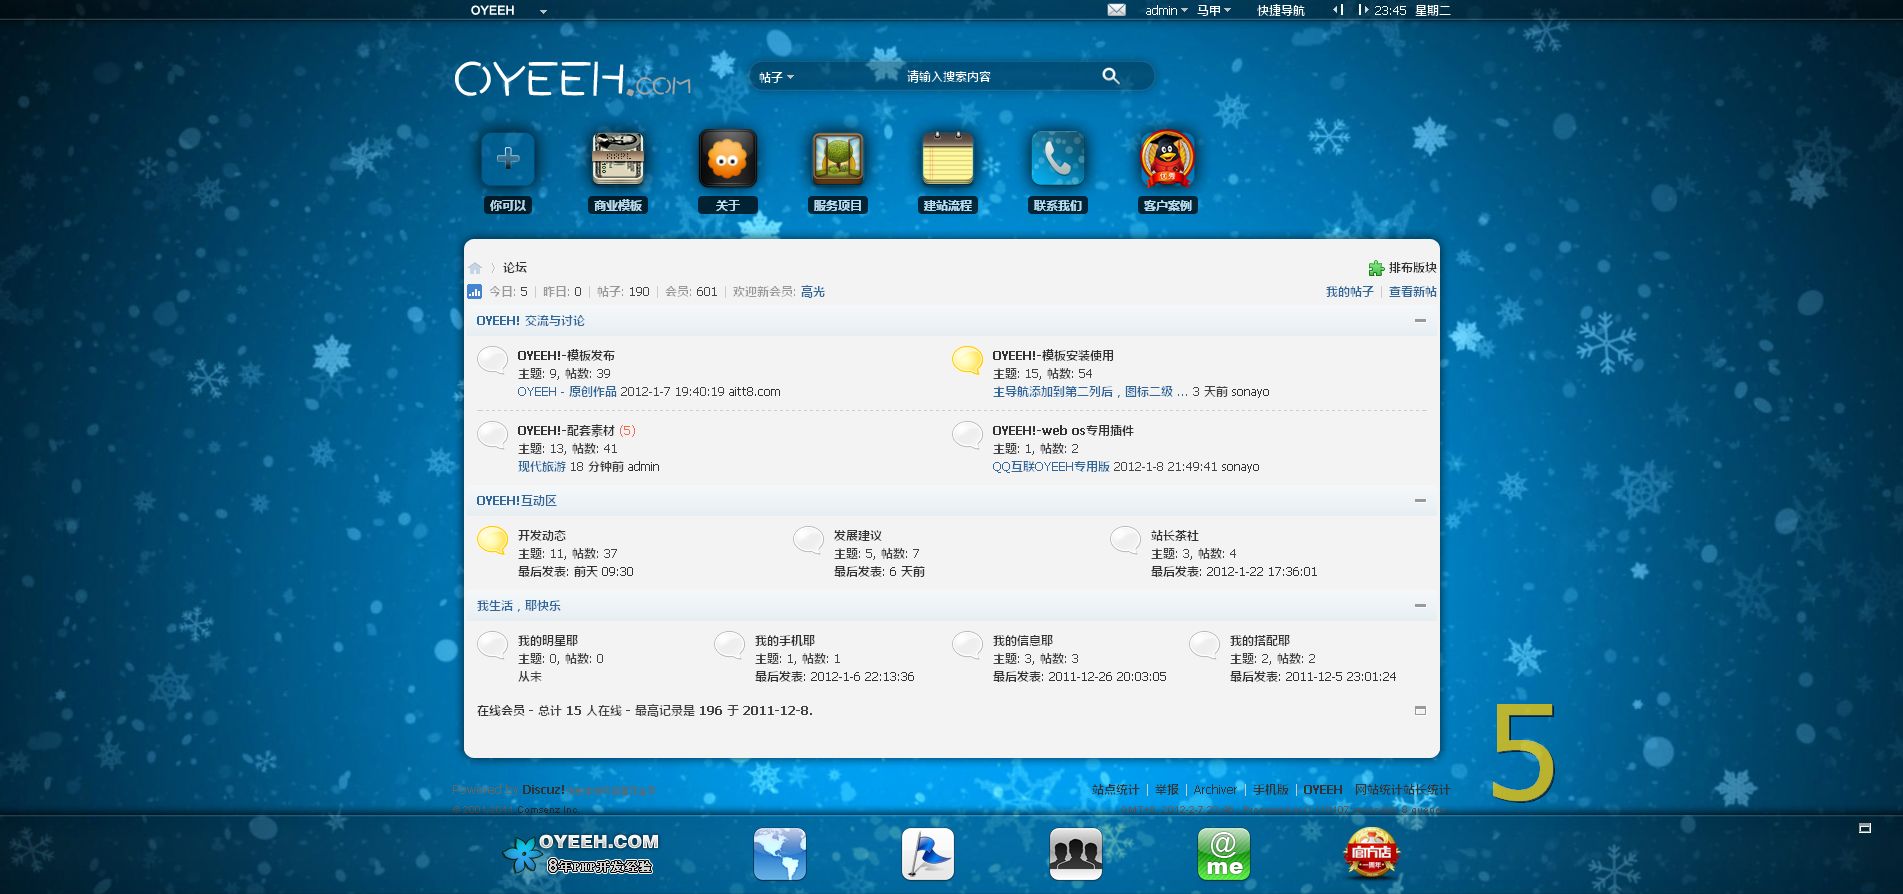
Task: Collapse the OYEEH!互动区 section
Action: point(1420,501)
